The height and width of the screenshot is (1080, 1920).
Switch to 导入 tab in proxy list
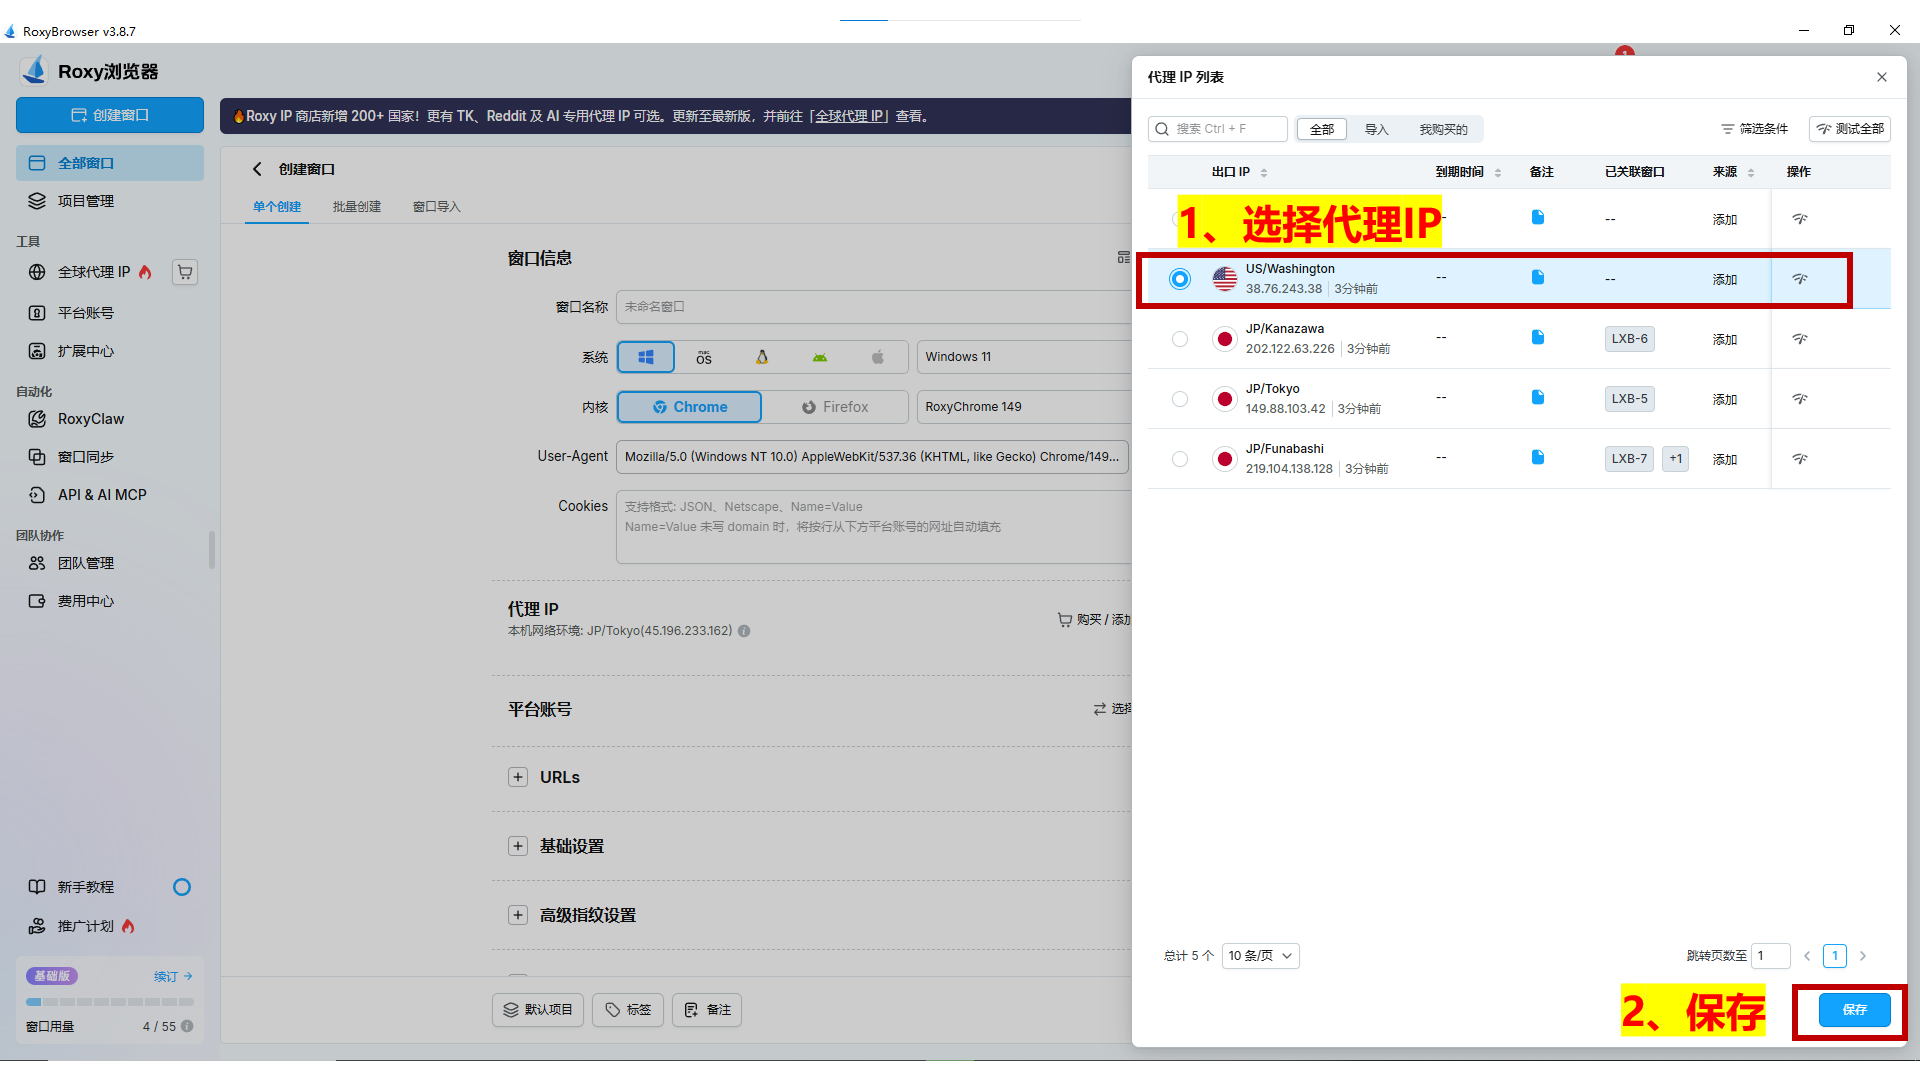pos(1377,129)
